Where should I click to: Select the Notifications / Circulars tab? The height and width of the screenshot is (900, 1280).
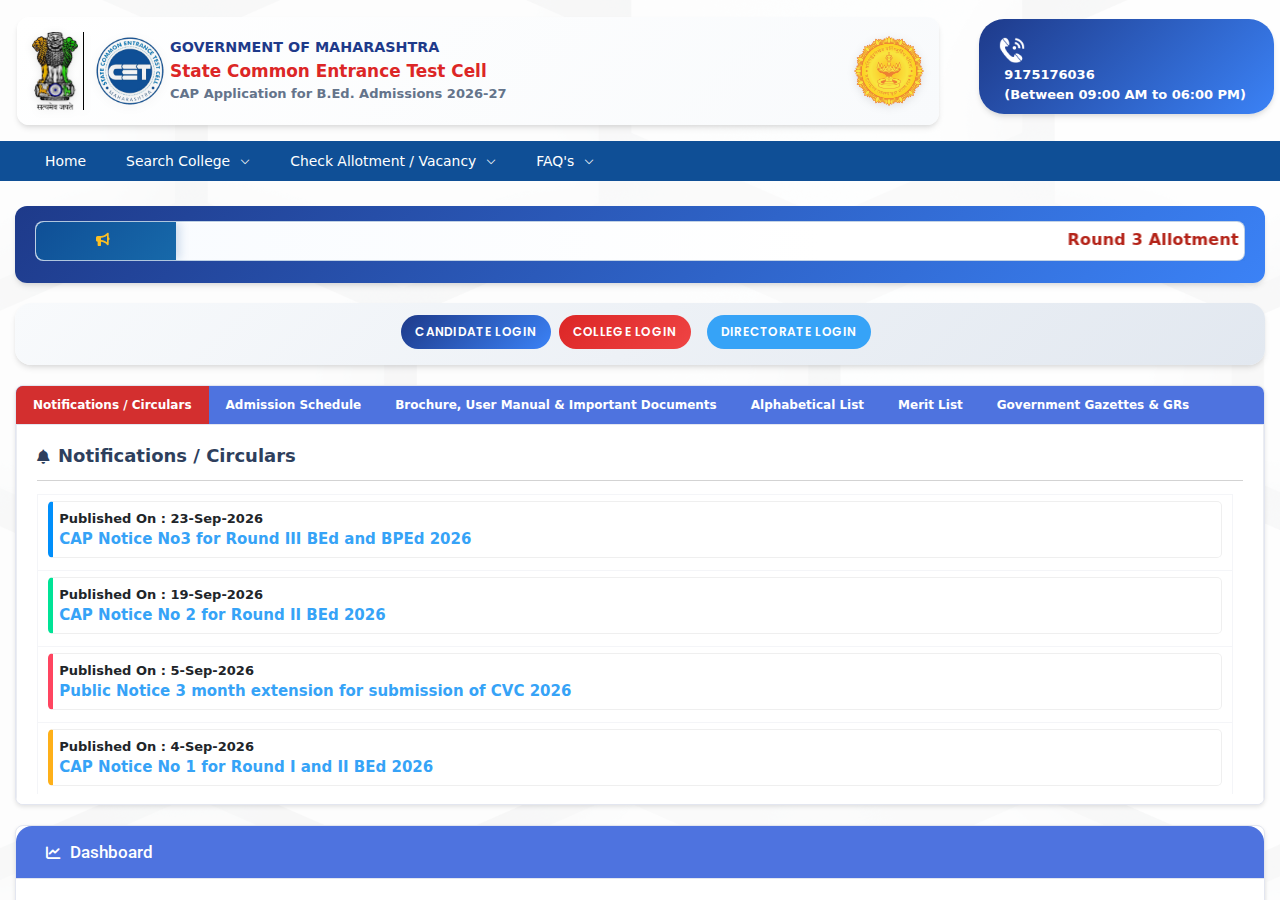tap(112, 405)
